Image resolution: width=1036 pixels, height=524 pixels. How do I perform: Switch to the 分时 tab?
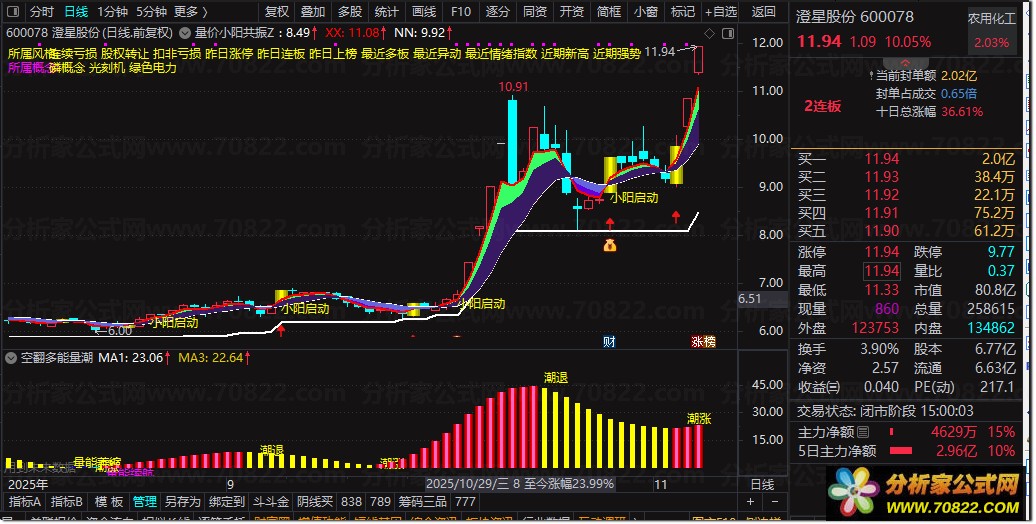point(42,12)
